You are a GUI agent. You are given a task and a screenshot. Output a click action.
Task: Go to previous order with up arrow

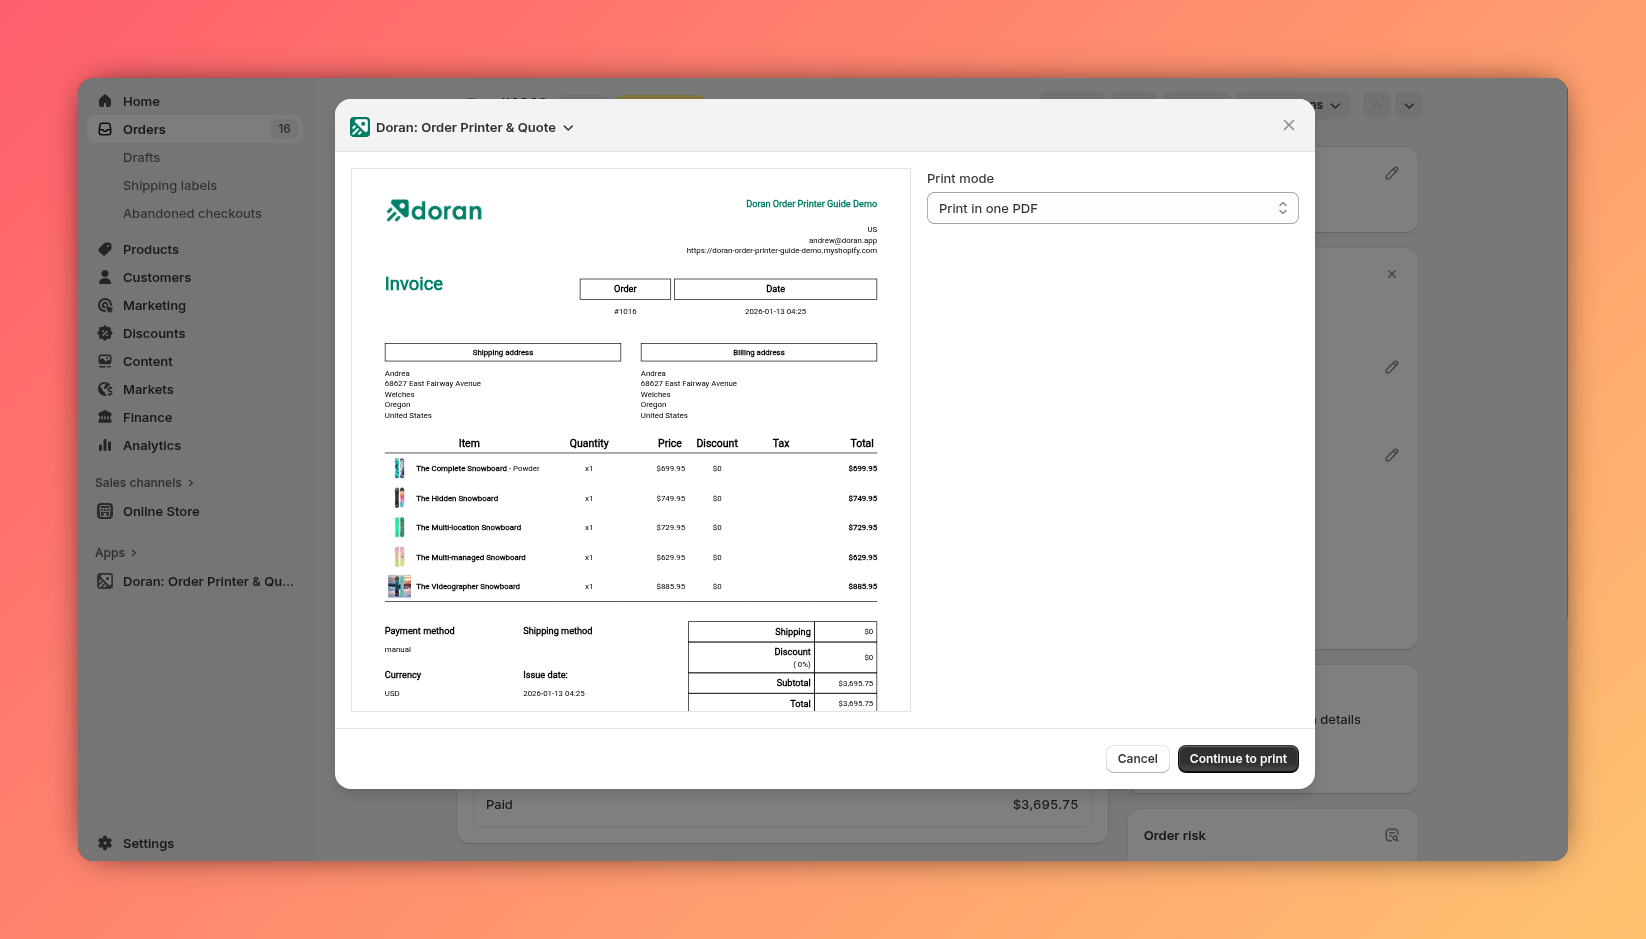click(x=1377, y=105)
